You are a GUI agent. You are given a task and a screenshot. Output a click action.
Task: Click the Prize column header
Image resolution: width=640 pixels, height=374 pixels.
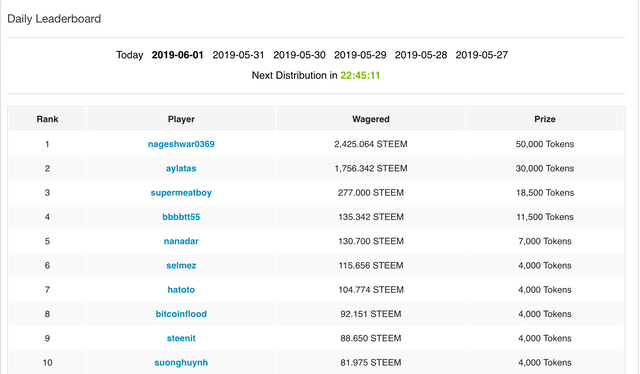[545, 119]
